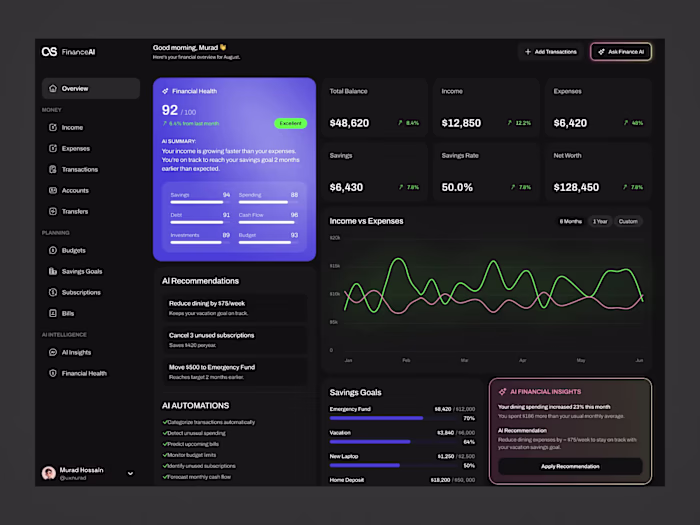This screenshot has height=525, width=700.
Task: Click the sparkle icon on Ask Finance AI
Action: point(601,52)
